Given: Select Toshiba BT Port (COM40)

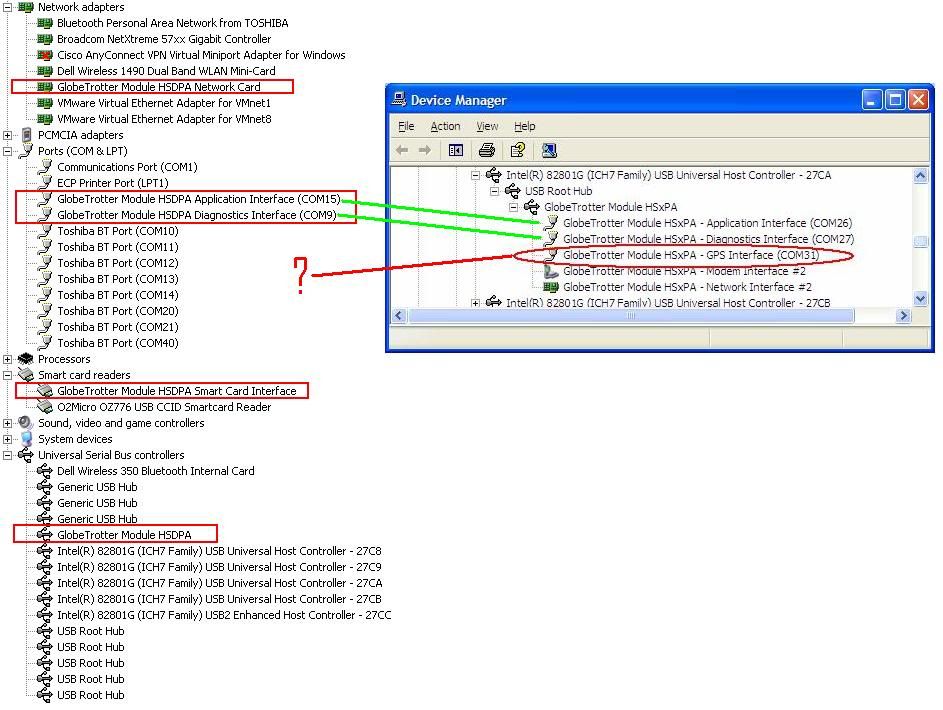Looking at the screenshot, I should click(118, 343).
